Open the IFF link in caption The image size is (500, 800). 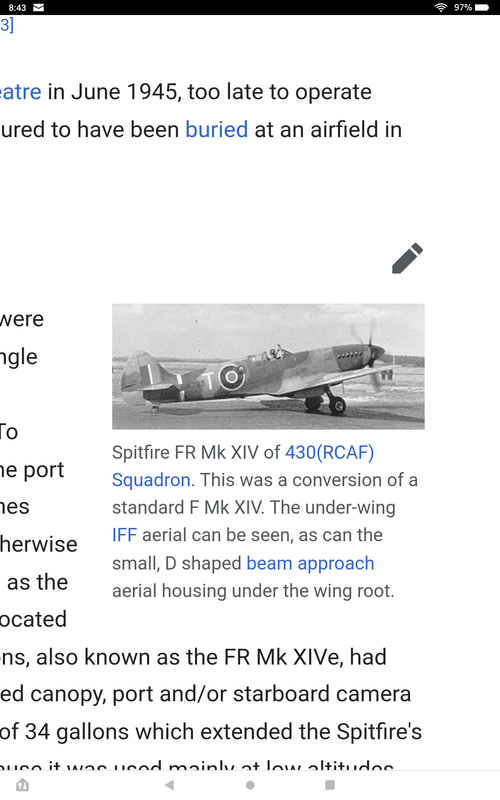click(124, 535)
